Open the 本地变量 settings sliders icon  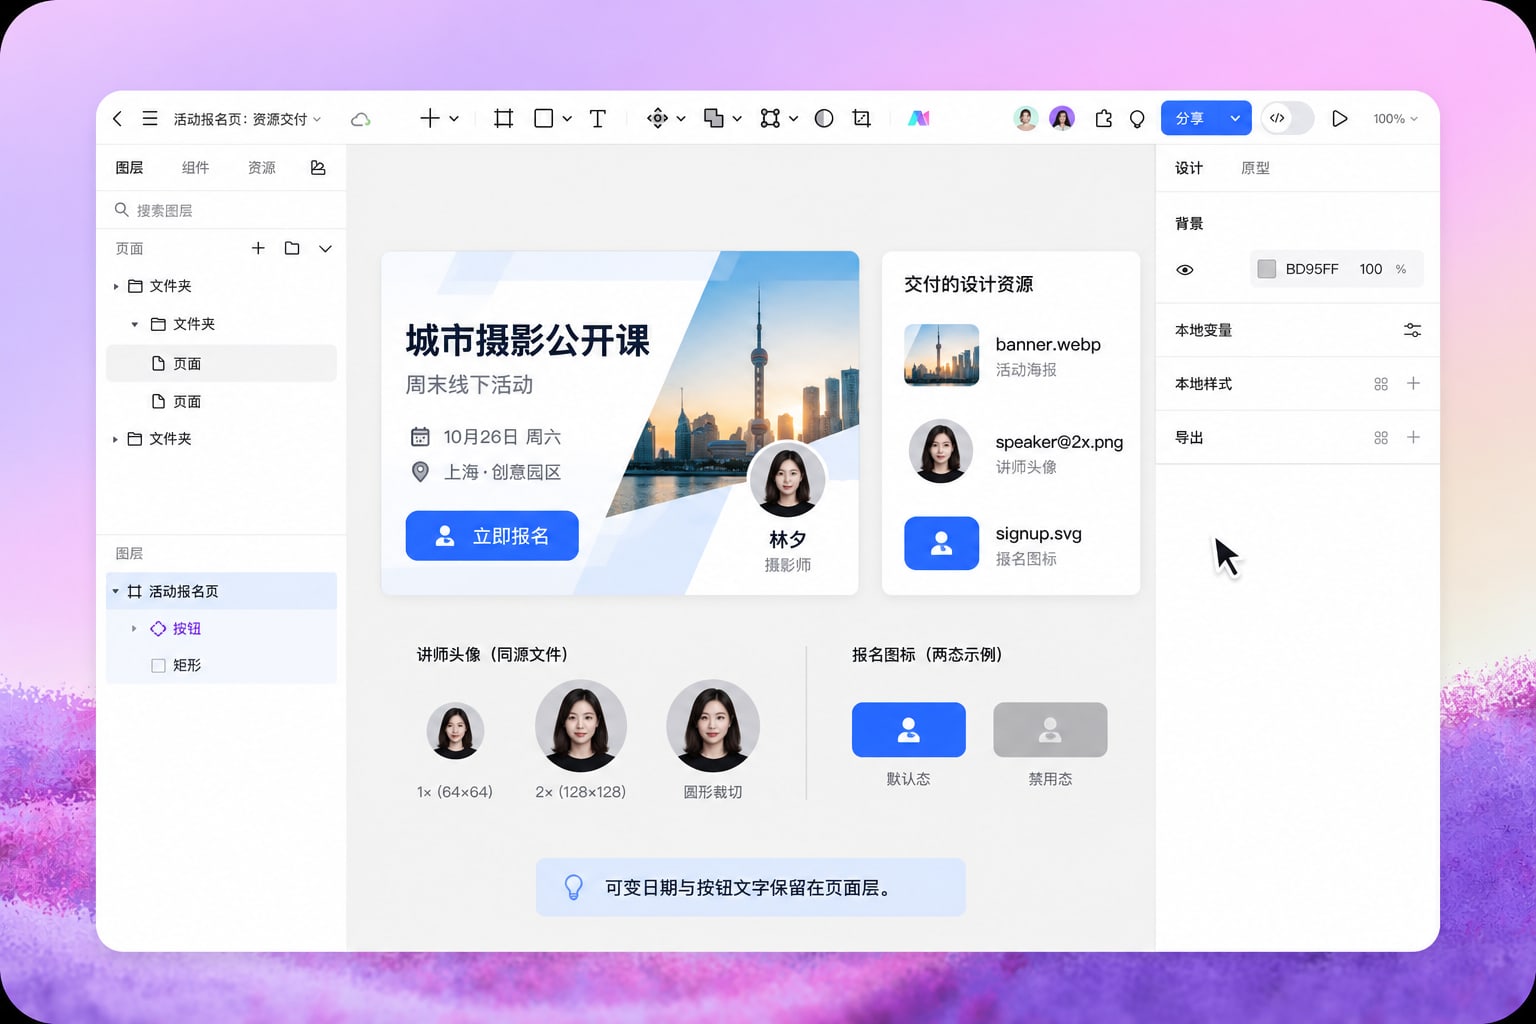point(1412,330)
